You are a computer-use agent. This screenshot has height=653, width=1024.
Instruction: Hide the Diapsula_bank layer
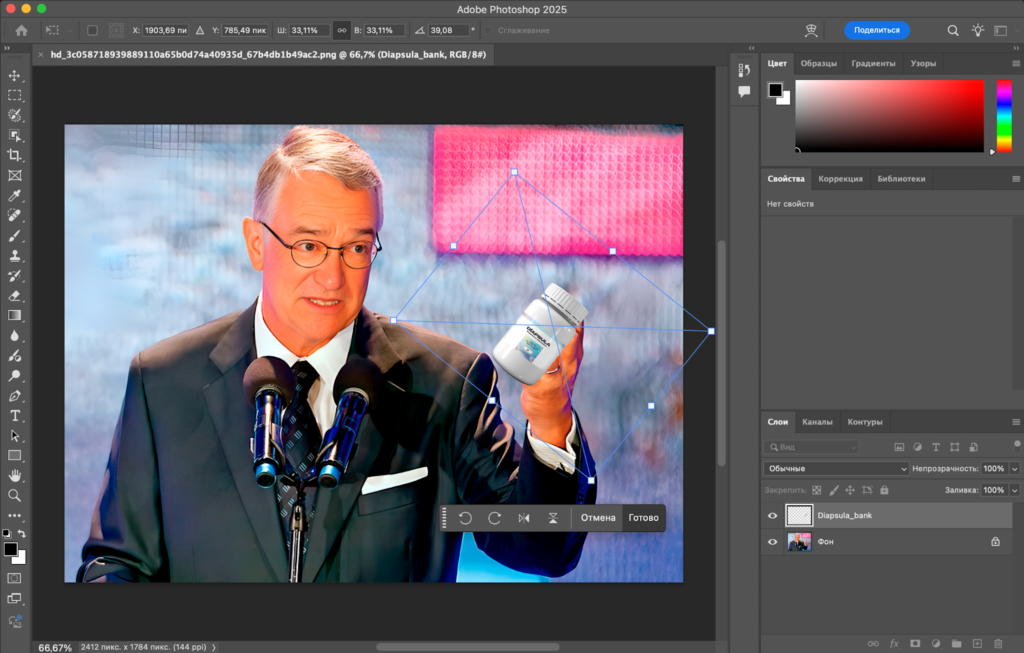[x=772, y=516]
